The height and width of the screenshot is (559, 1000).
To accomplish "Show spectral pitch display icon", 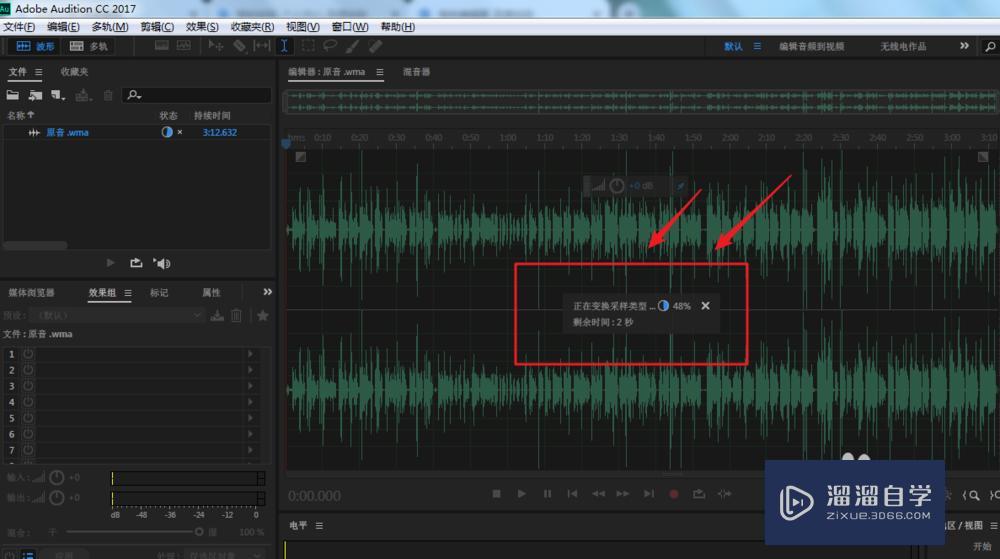I will (184, 46).
